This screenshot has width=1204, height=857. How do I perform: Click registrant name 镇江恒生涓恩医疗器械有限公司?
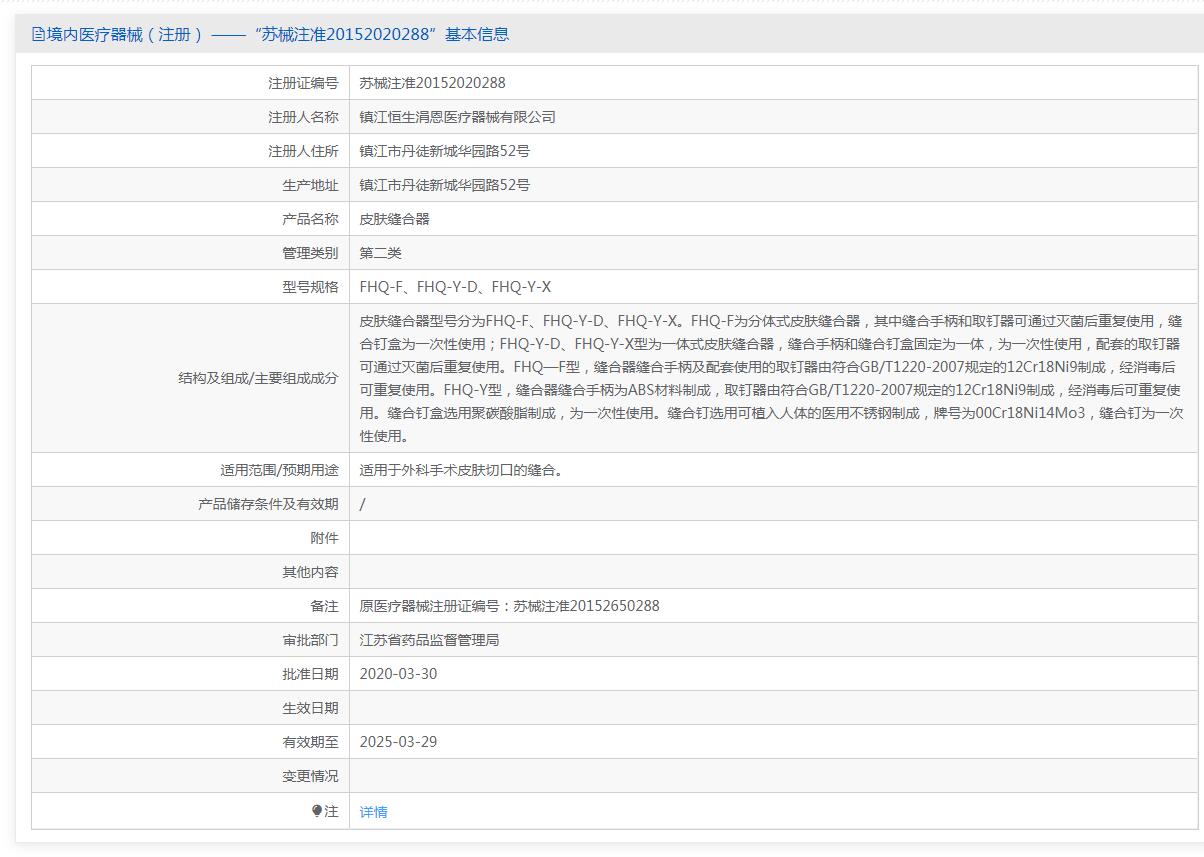(x=457, y=117)
